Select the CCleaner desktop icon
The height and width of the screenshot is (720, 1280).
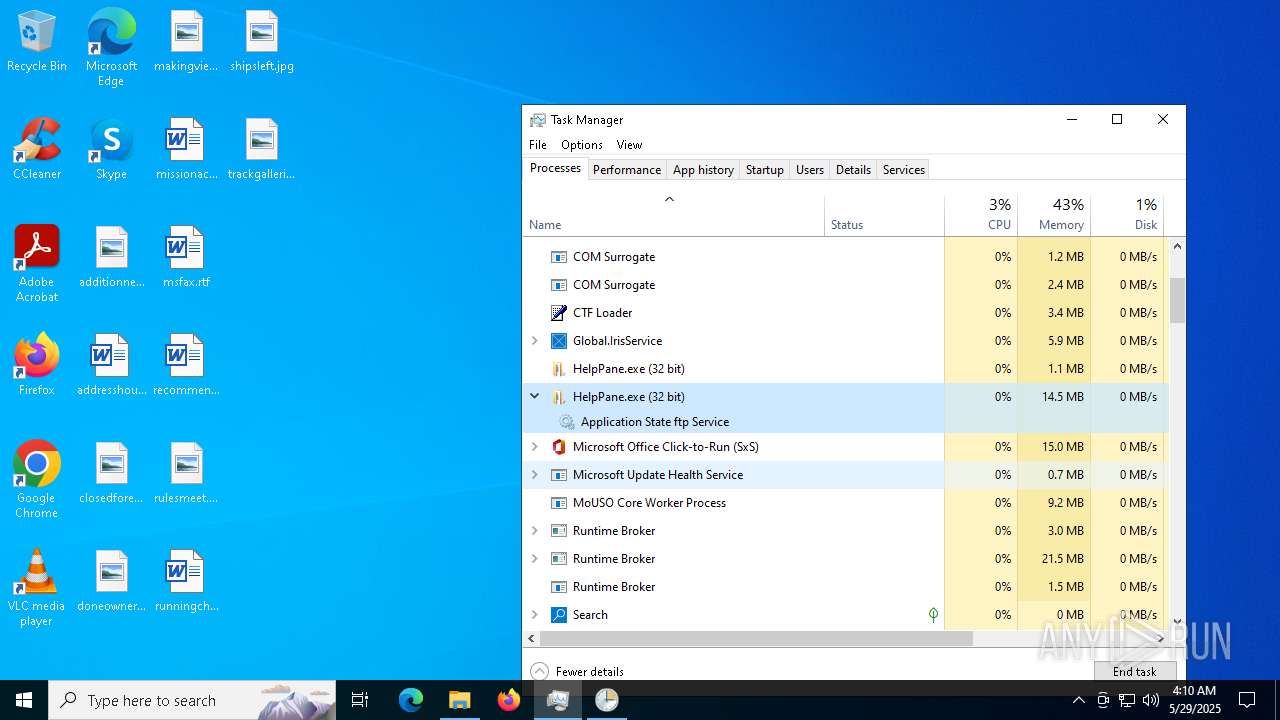pos(37,150)
